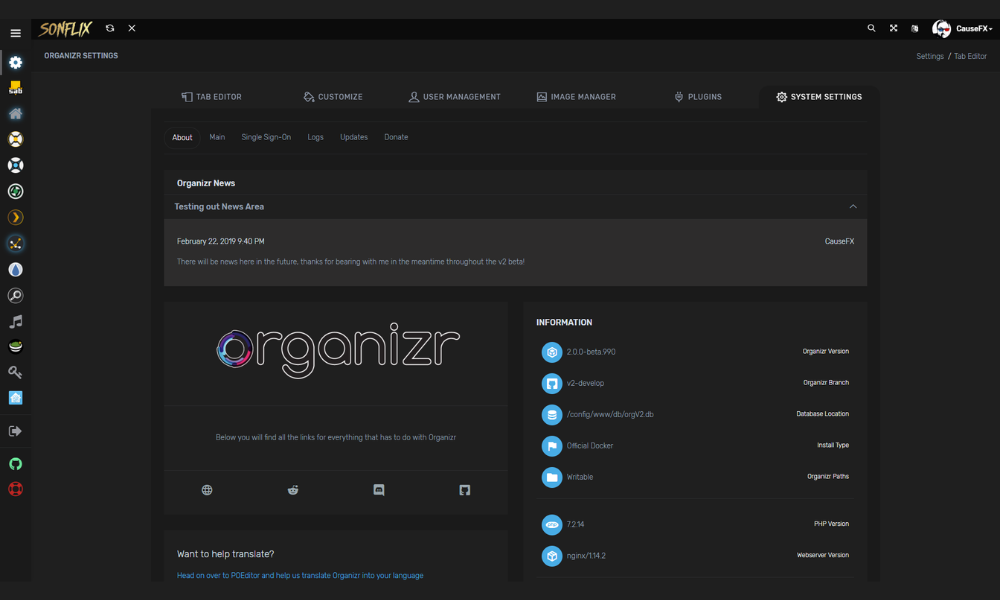Open the Plex chevron tab icon

[15, 217]
